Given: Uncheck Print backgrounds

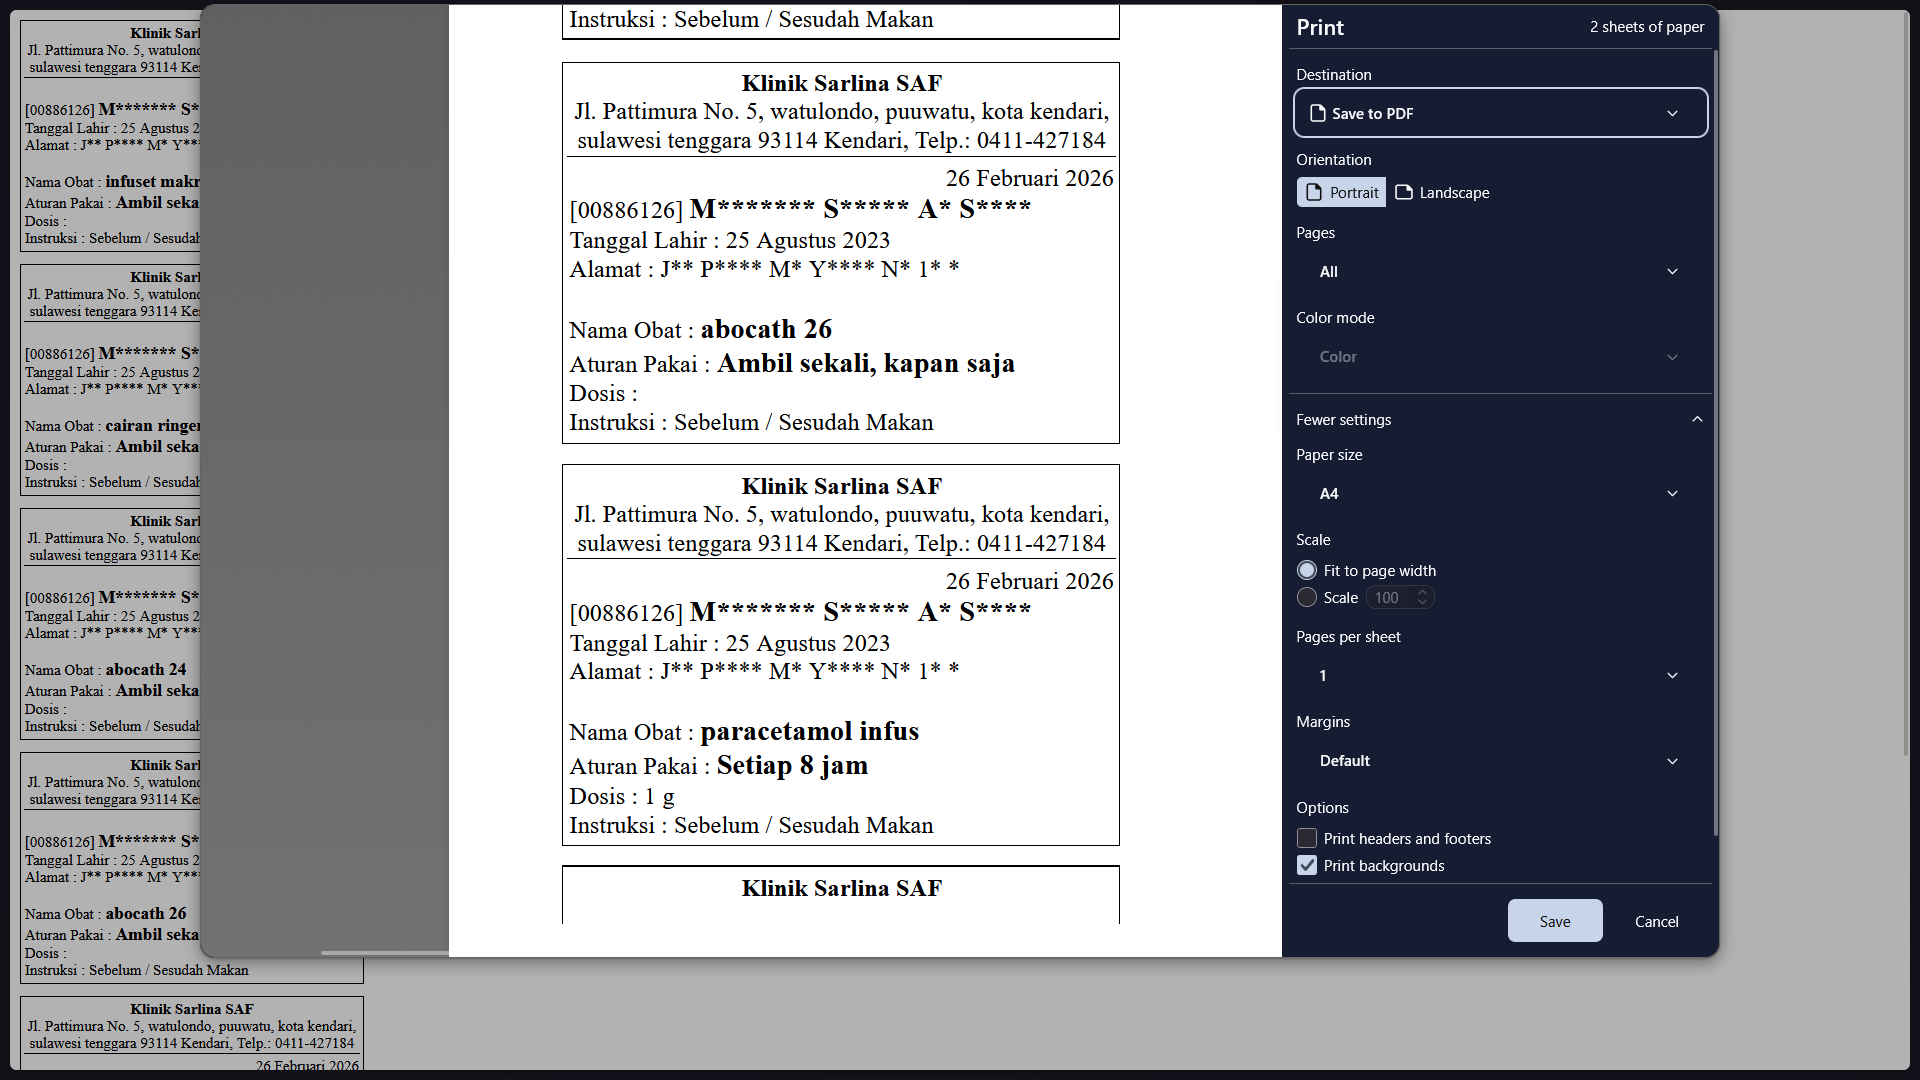Looking at the screenshot, I should click(x=1307, y=865).
